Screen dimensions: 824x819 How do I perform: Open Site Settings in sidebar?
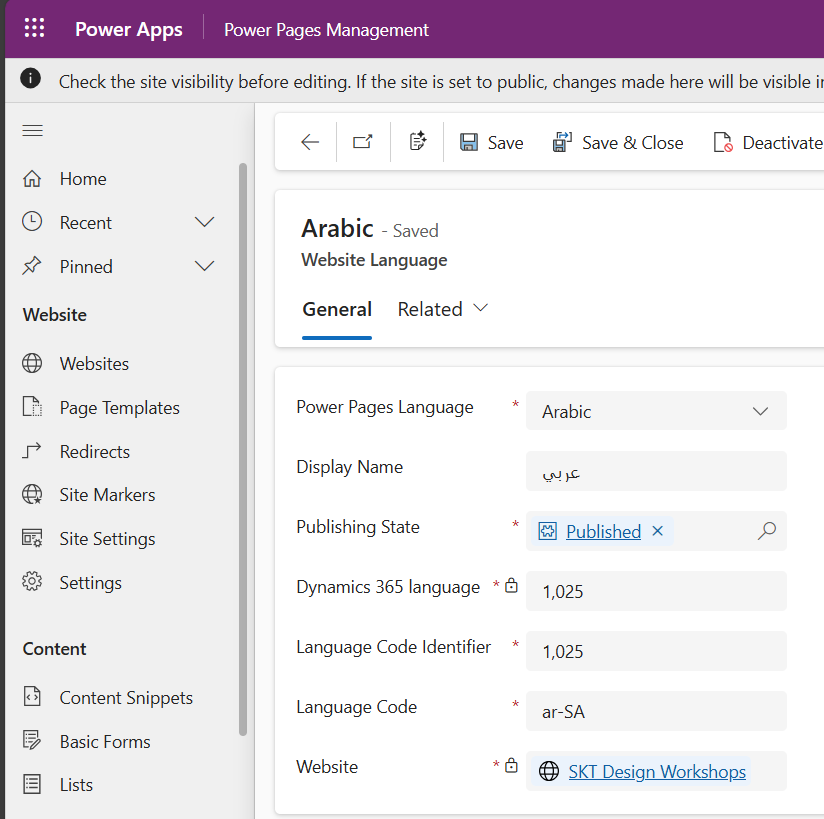pyautogui.click(x=107, y=539)
